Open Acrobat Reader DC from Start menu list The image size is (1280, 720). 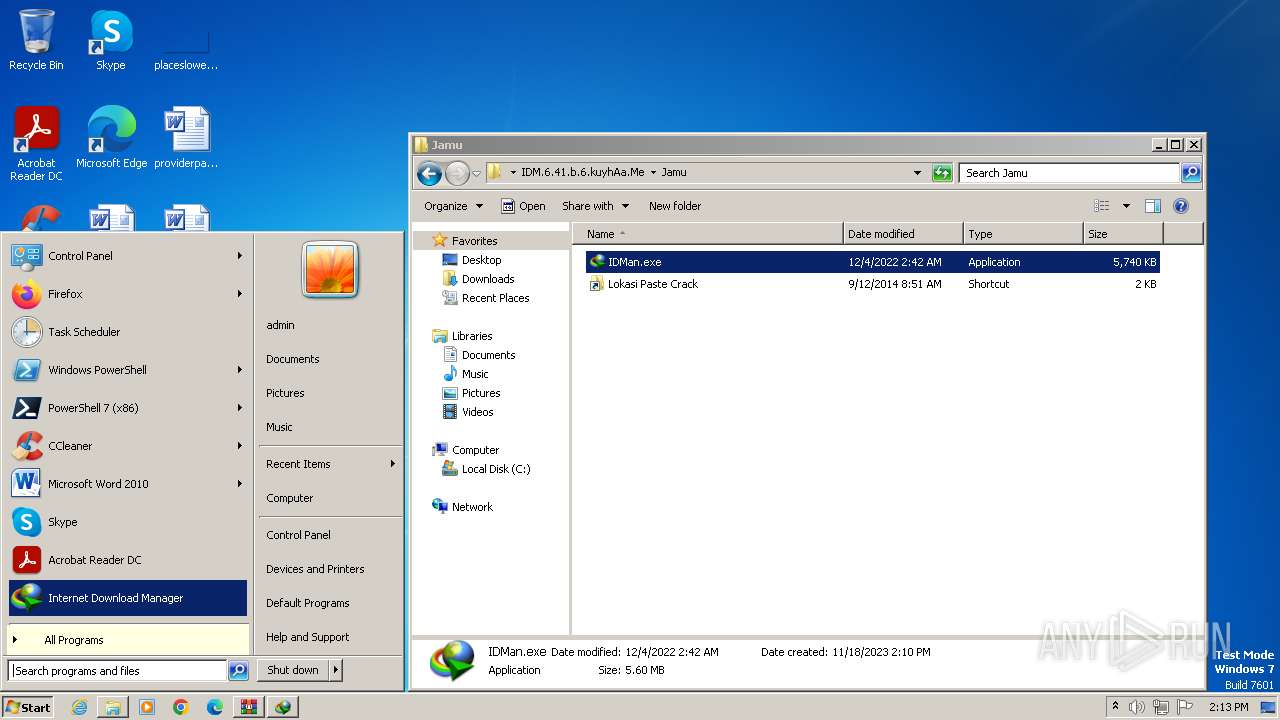pyautogui.click(x=127, y=560)
